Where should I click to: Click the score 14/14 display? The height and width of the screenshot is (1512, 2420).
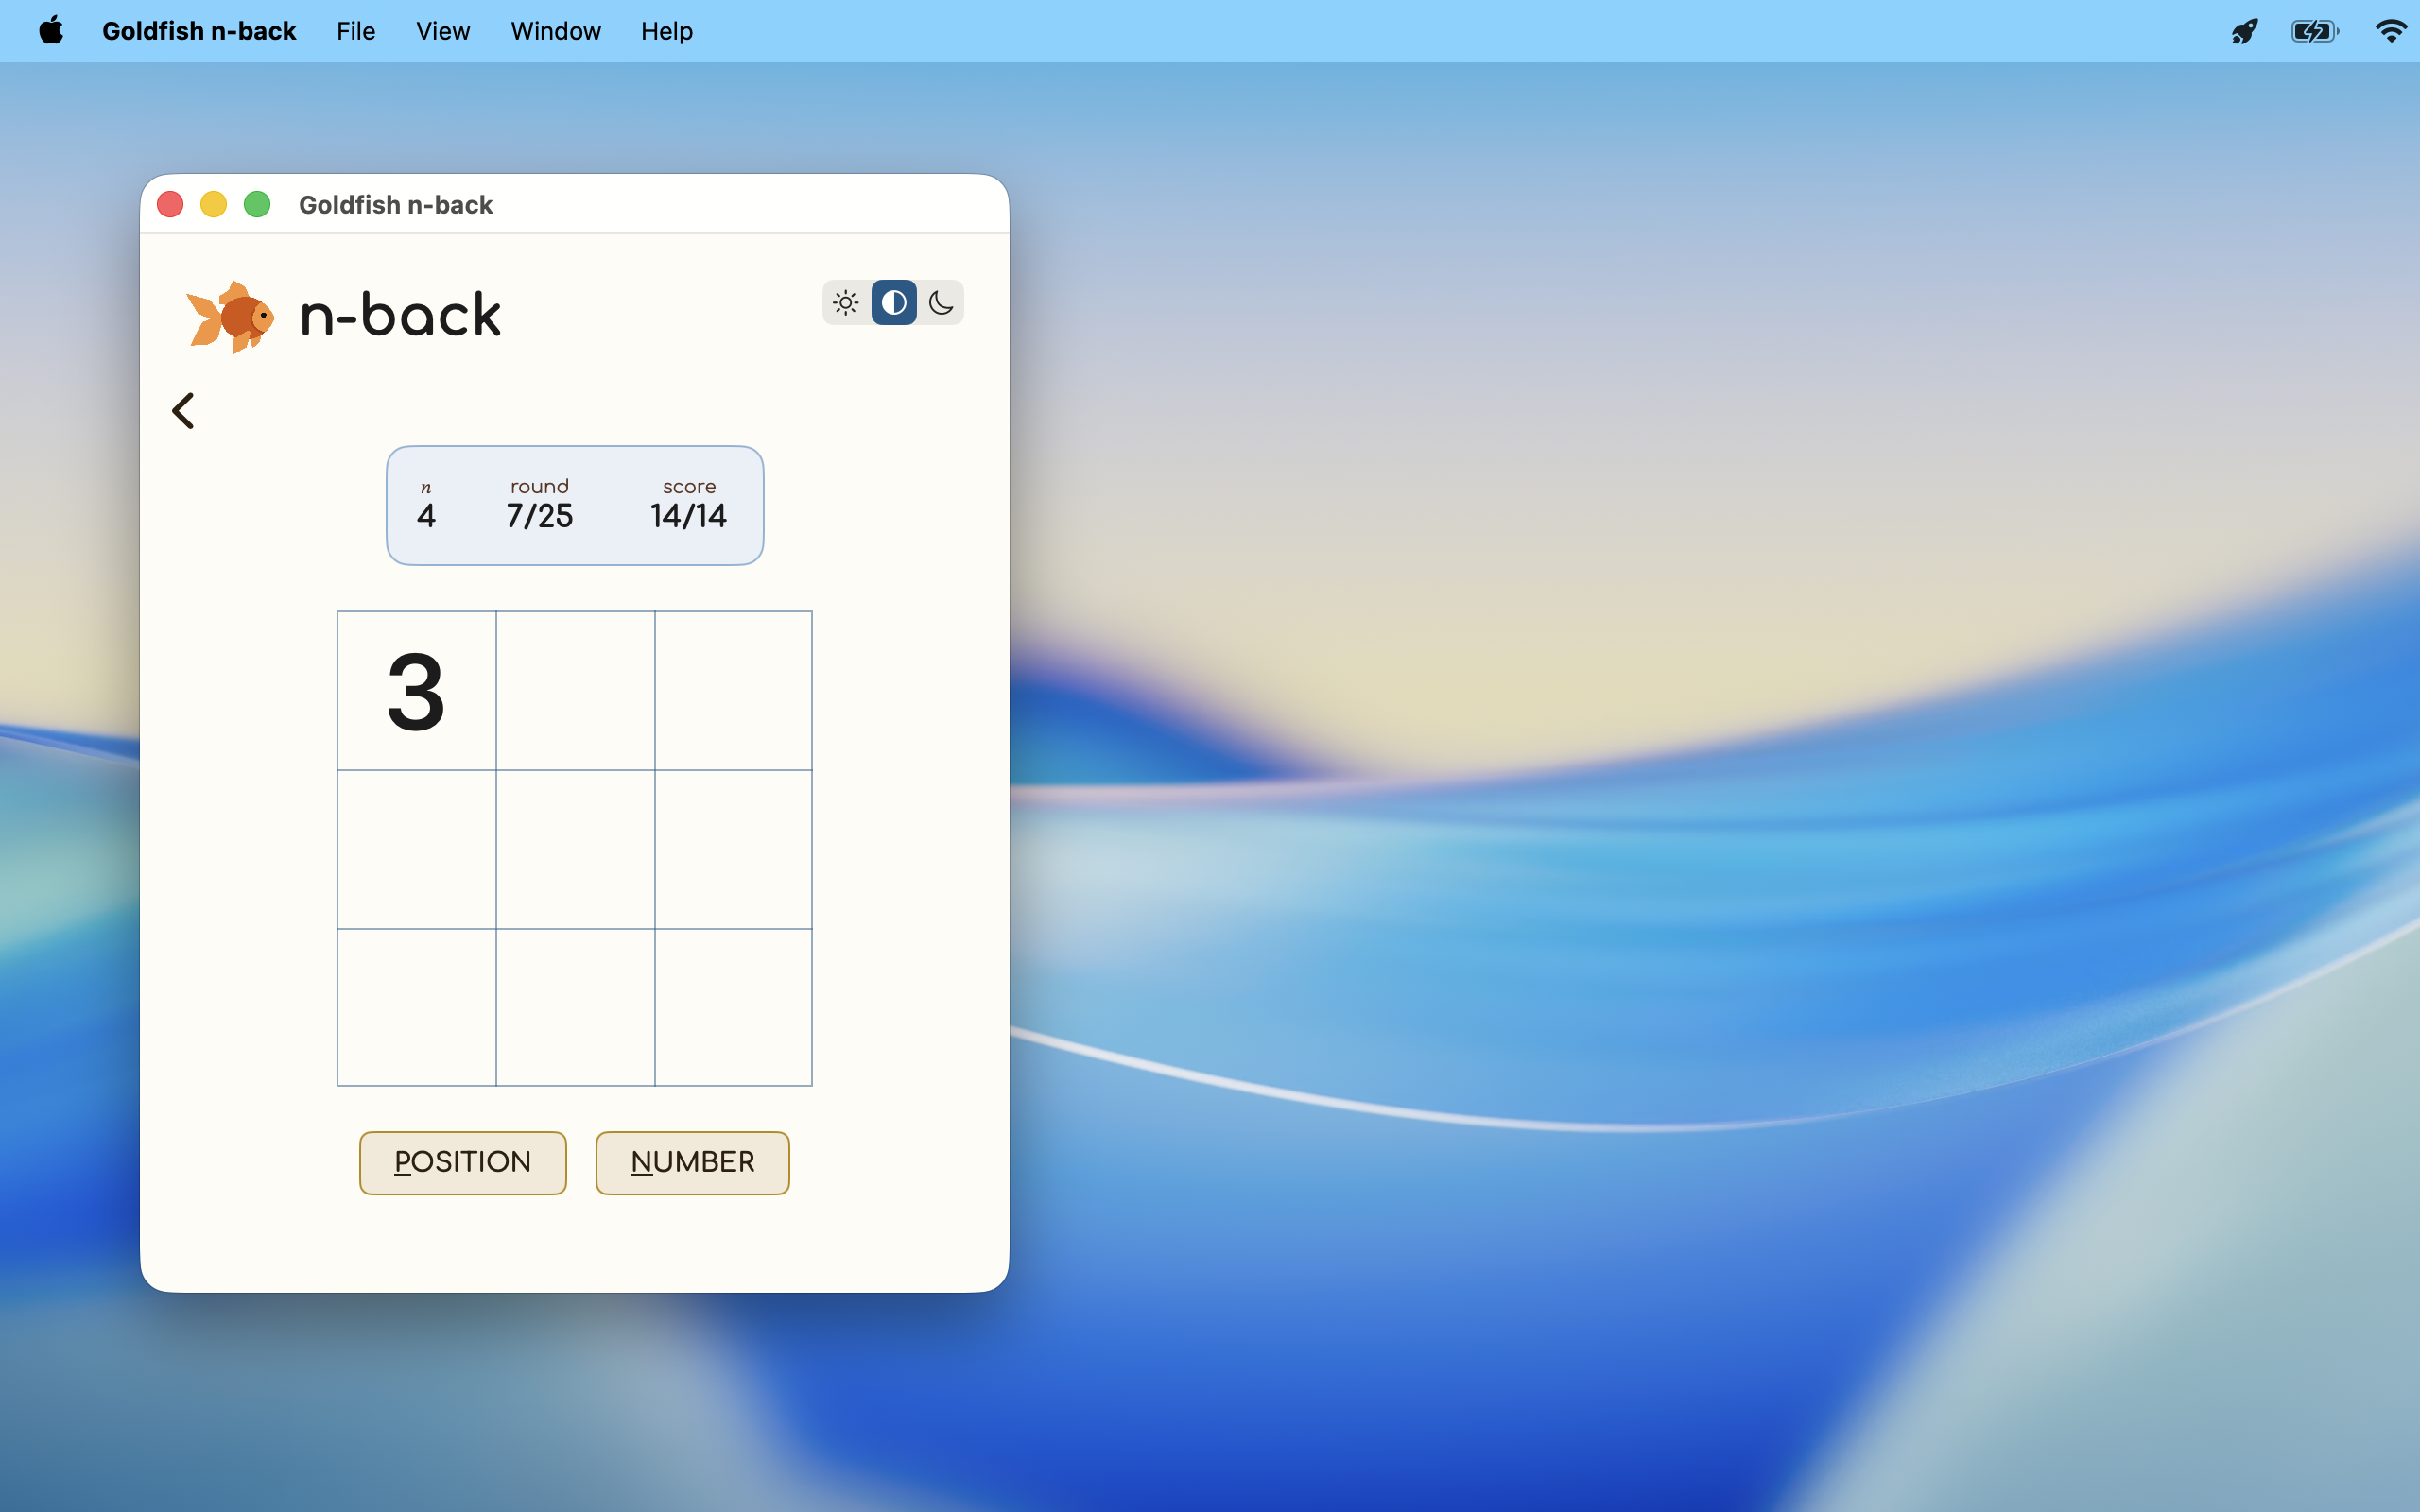pos(689,504)
